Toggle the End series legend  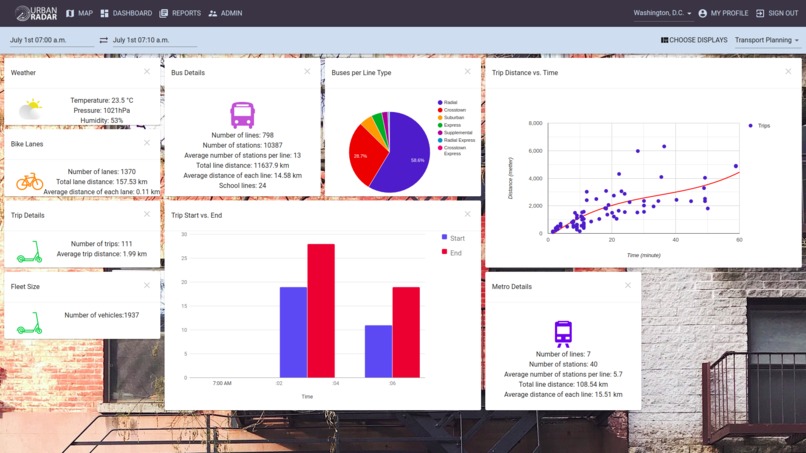[451, 252]
